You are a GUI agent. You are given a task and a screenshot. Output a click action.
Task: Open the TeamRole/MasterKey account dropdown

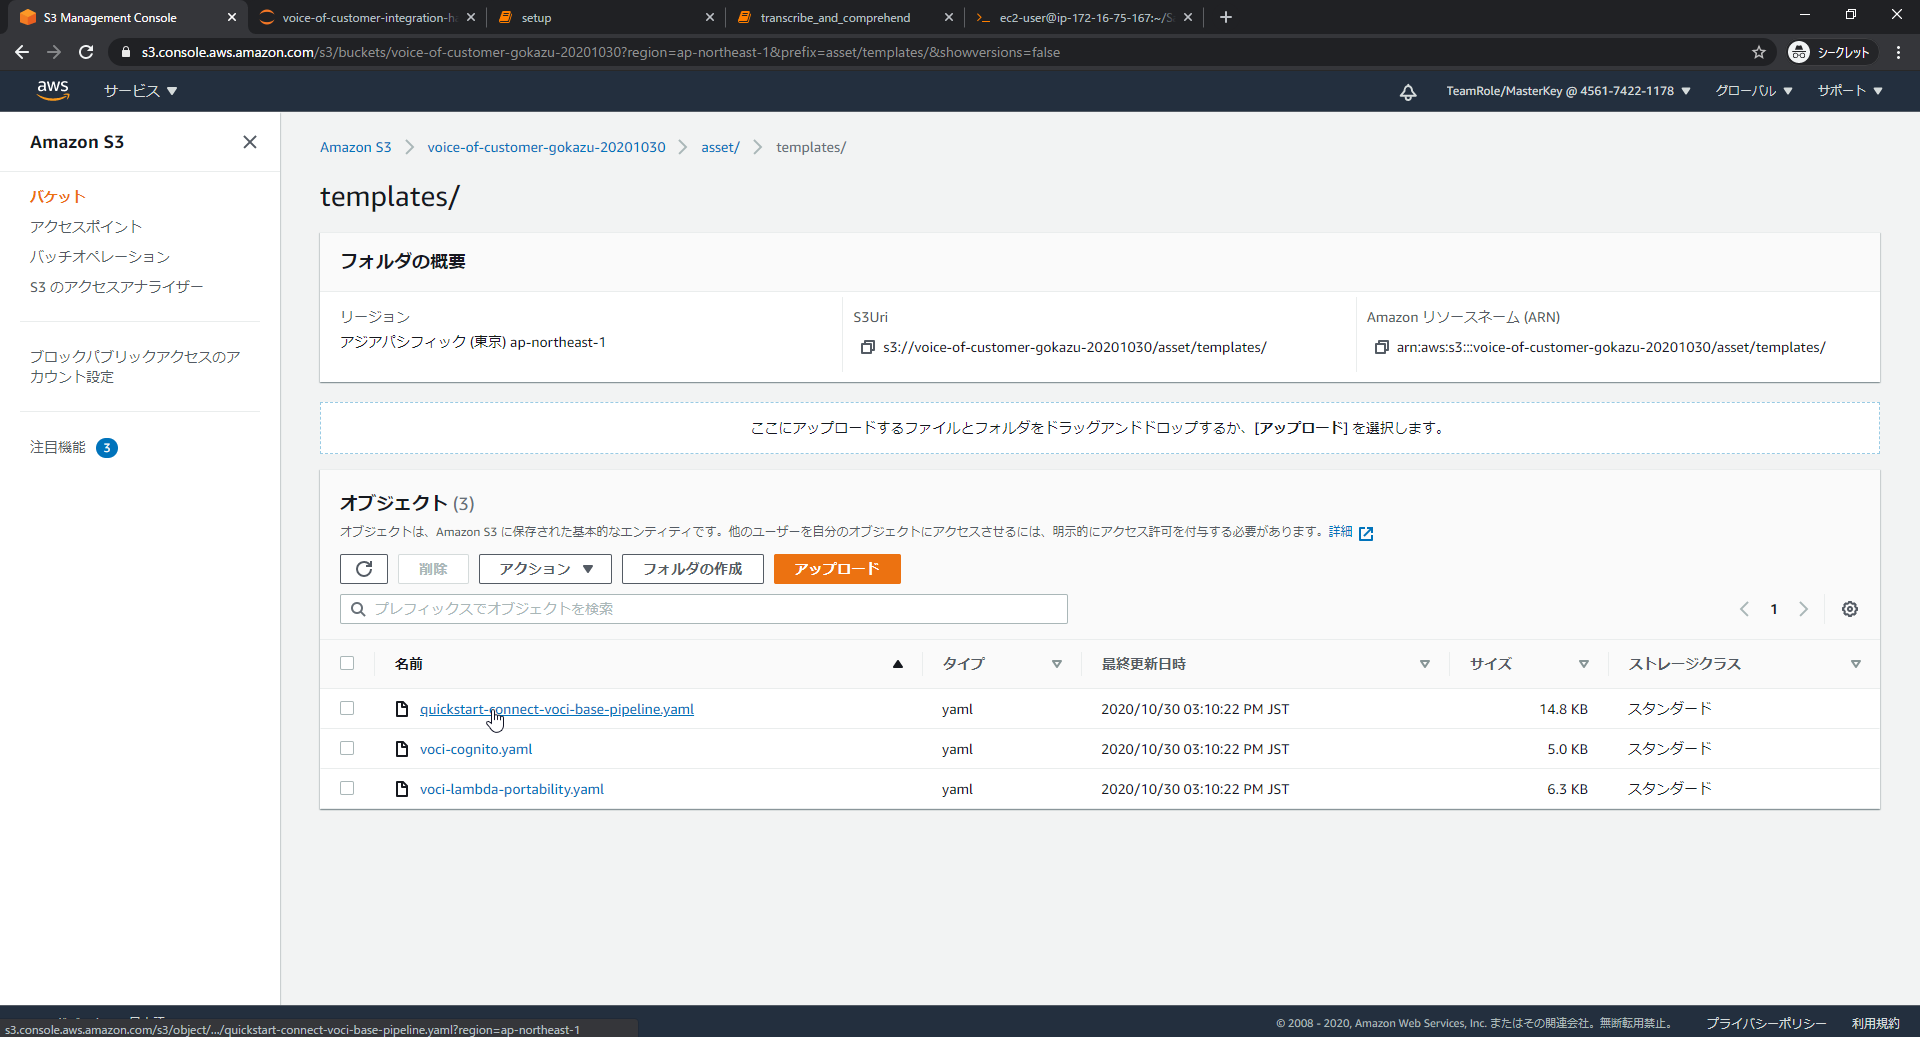tap(1568, 91)
